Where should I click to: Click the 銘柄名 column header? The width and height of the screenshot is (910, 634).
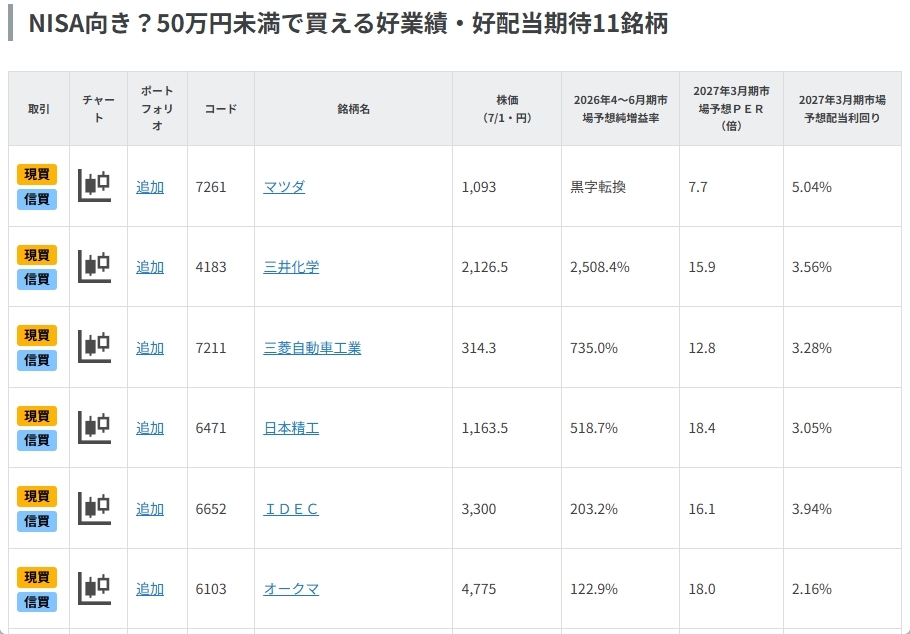353,109
